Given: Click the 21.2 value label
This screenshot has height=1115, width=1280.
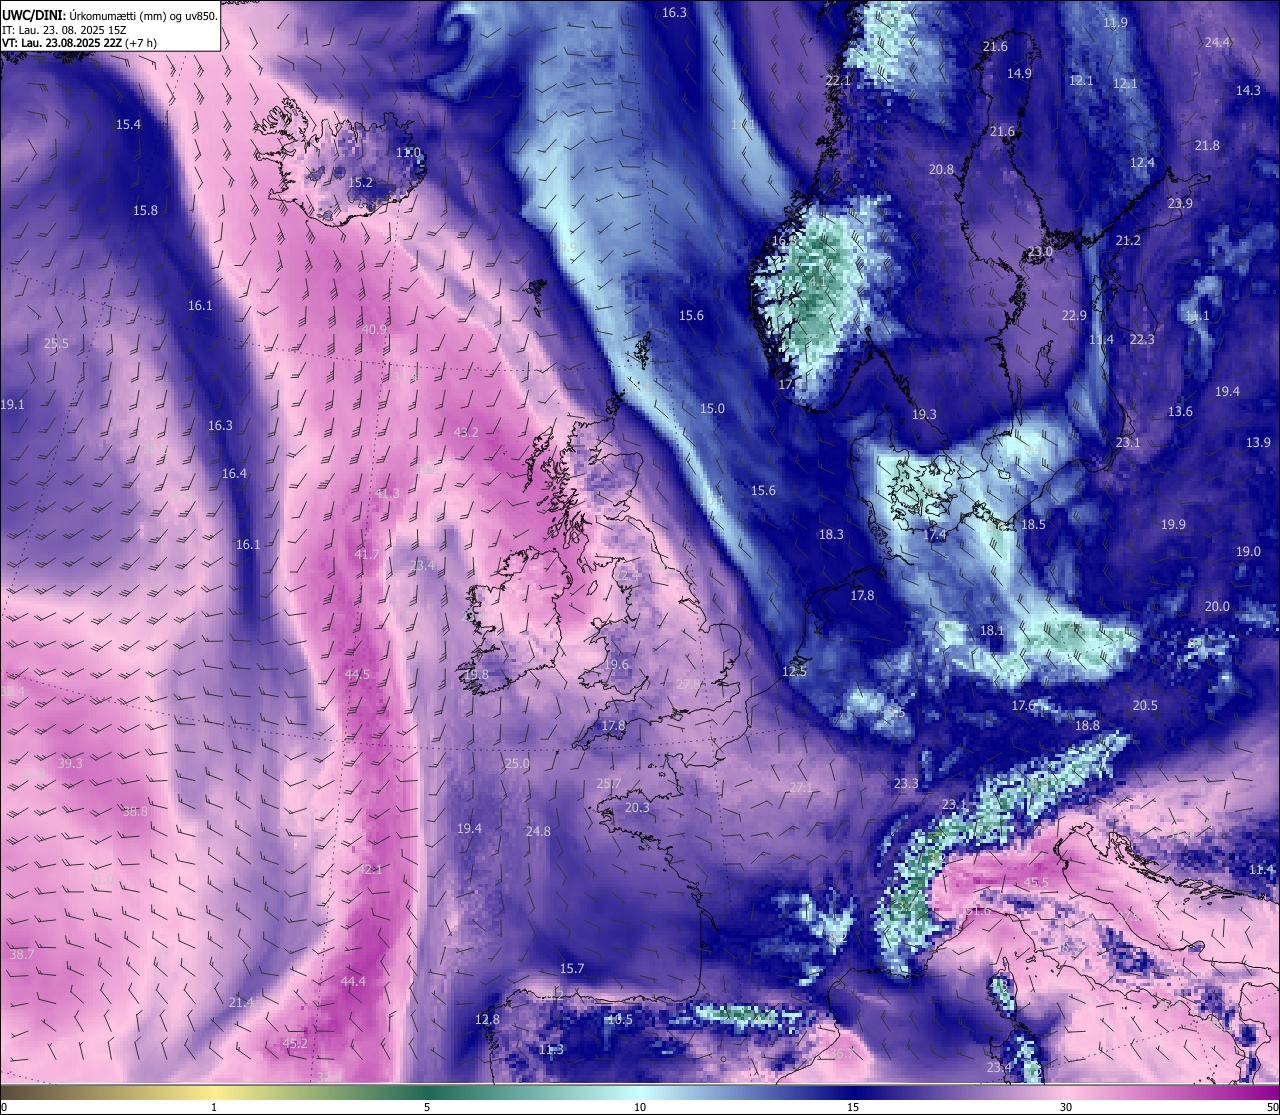Looking at the screenshot, I should pyautogui.click(x=1128, y=241).
